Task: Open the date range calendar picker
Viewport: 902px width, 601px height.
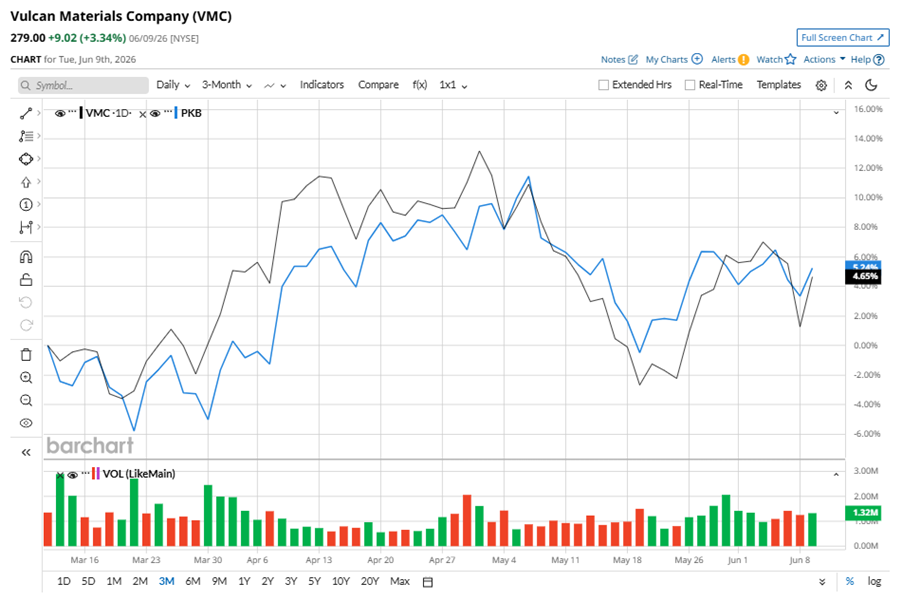Action: (x=427, y=582)
